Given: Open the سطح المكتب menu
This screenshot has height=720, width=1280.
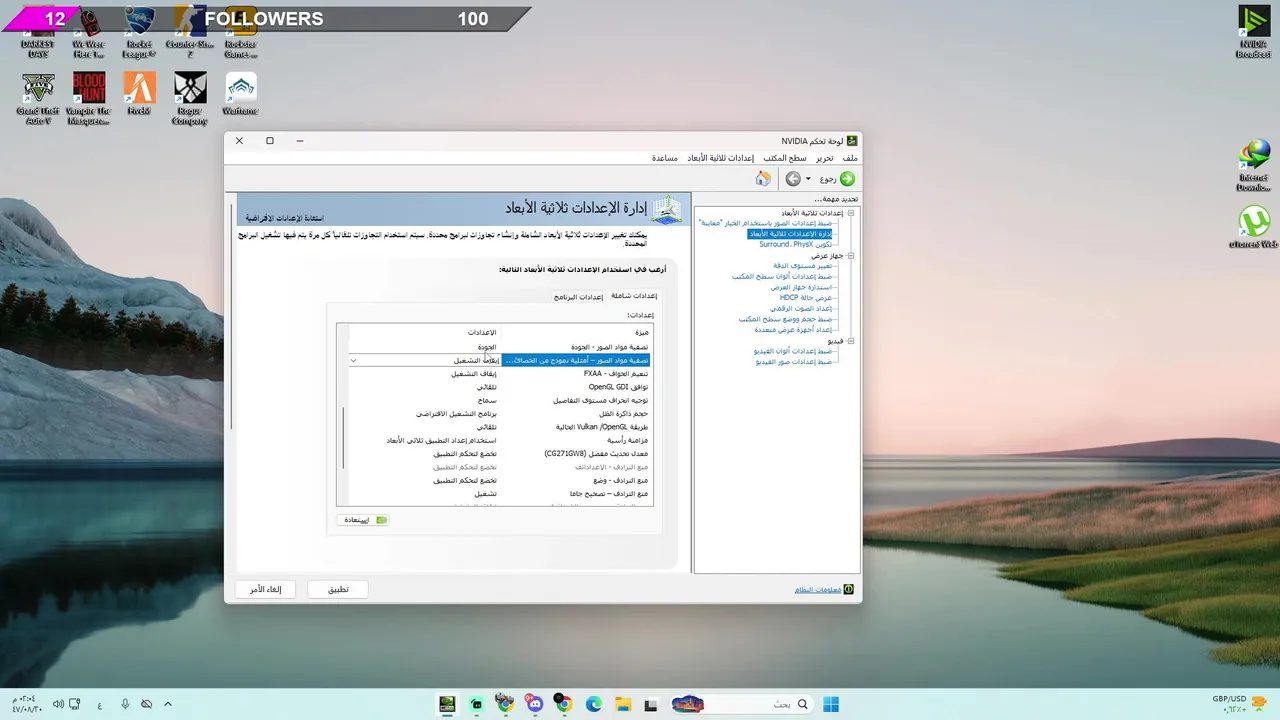Looking at the screenshot, I should (785, 158).
